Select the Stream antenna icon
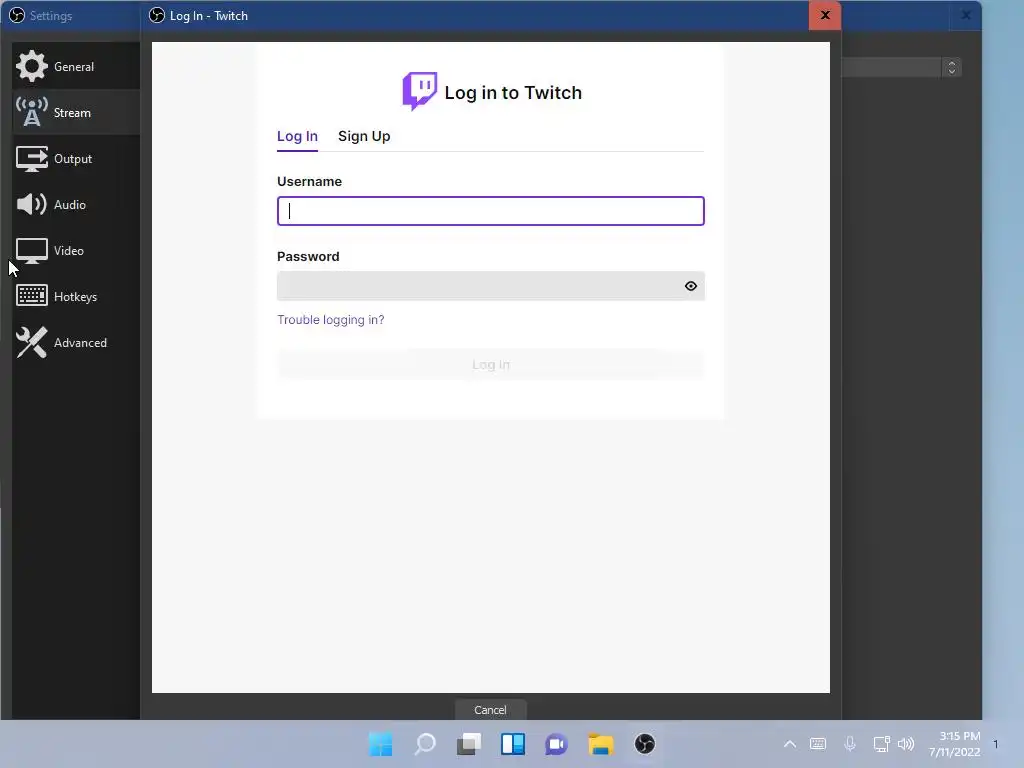The height and width of the screenshot is (768, 1024). 31,112
